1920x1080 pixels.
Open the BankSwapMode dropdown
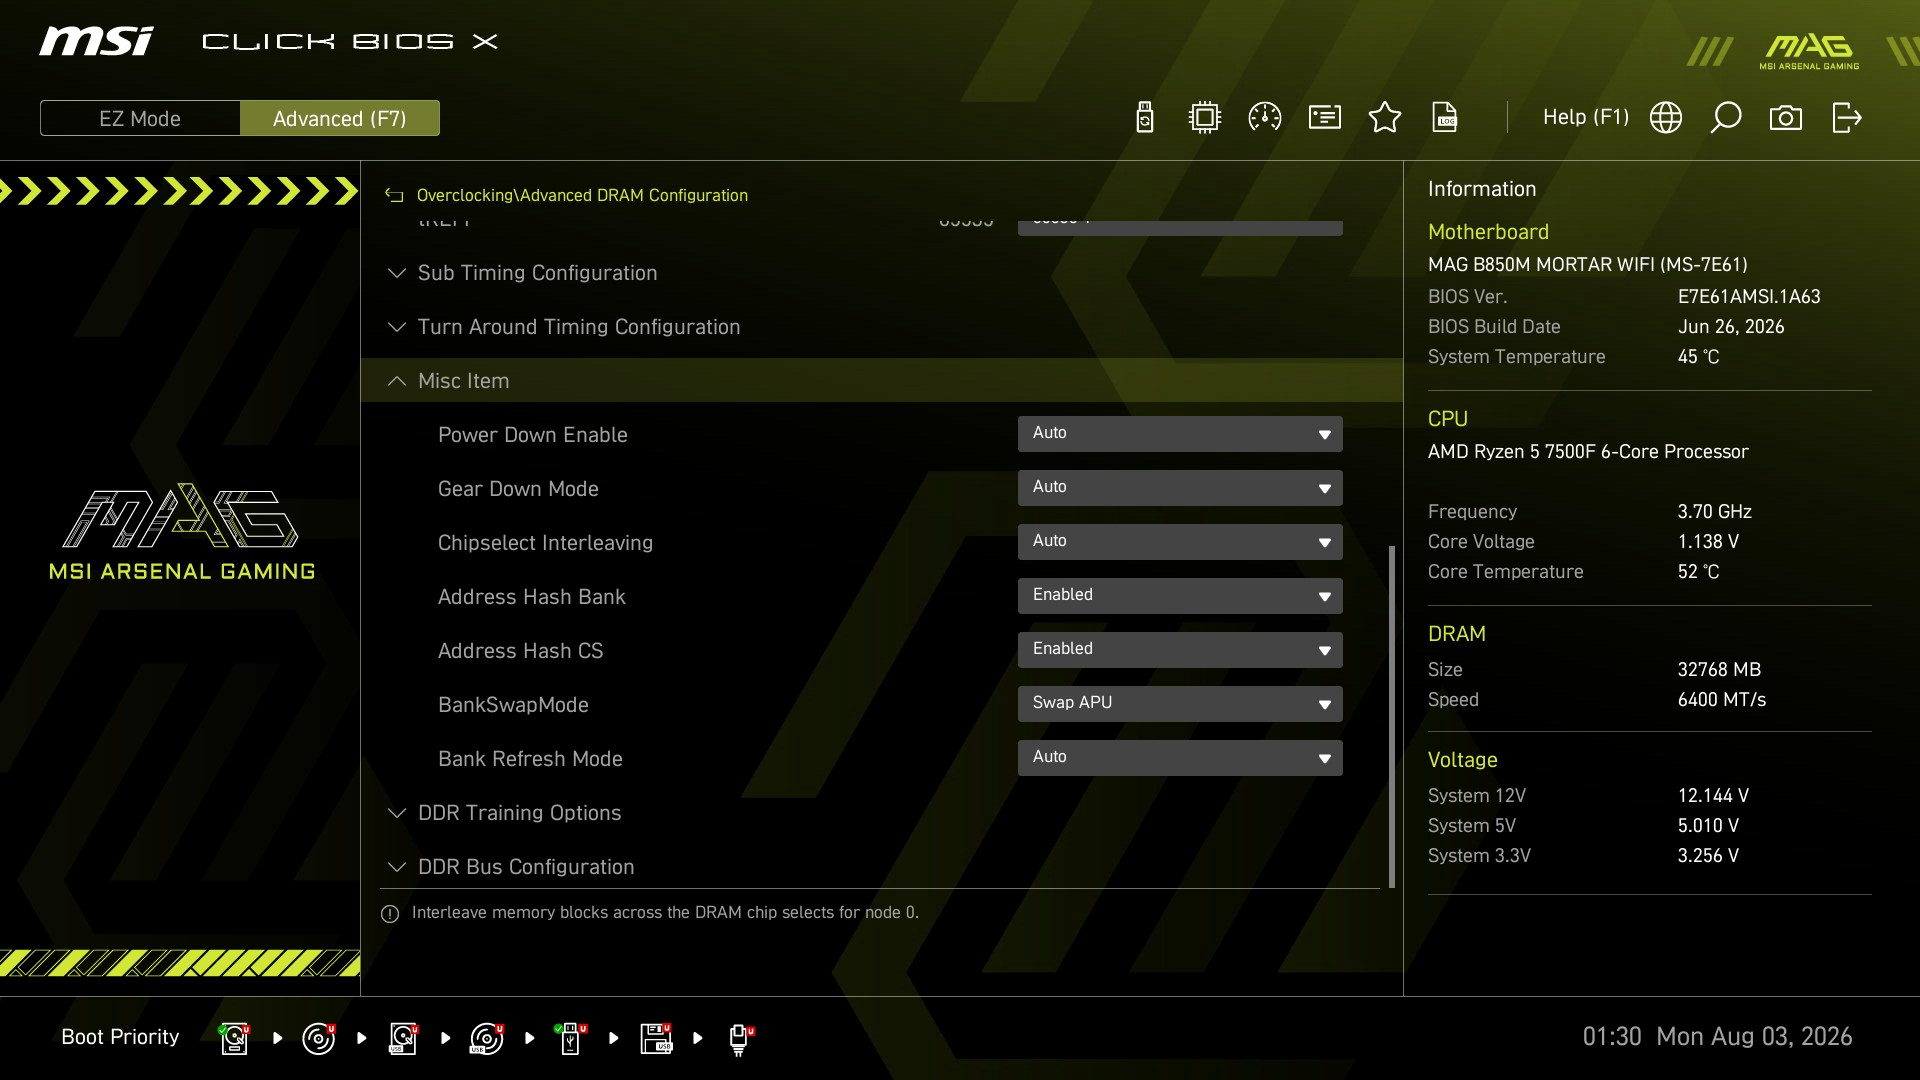coord(1180,704)
